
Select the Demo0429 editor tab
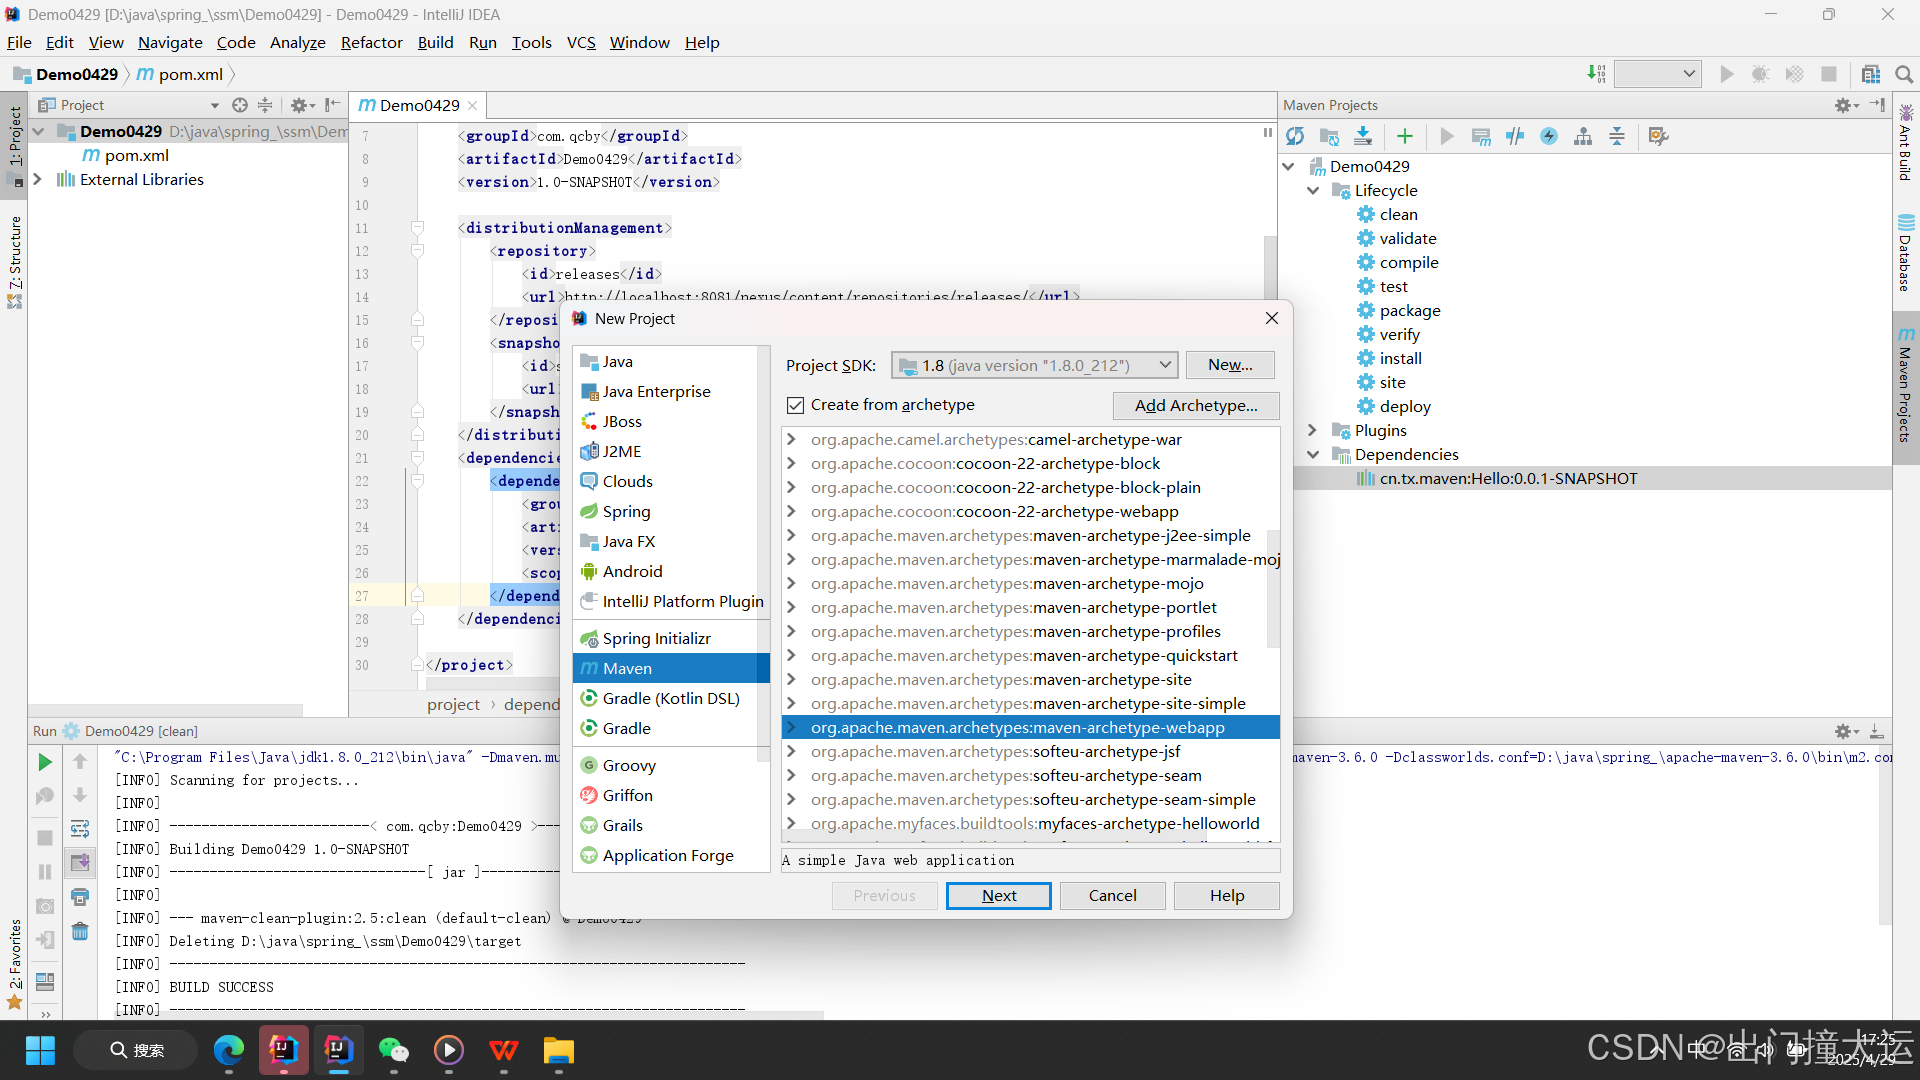(x=419, y=105)
